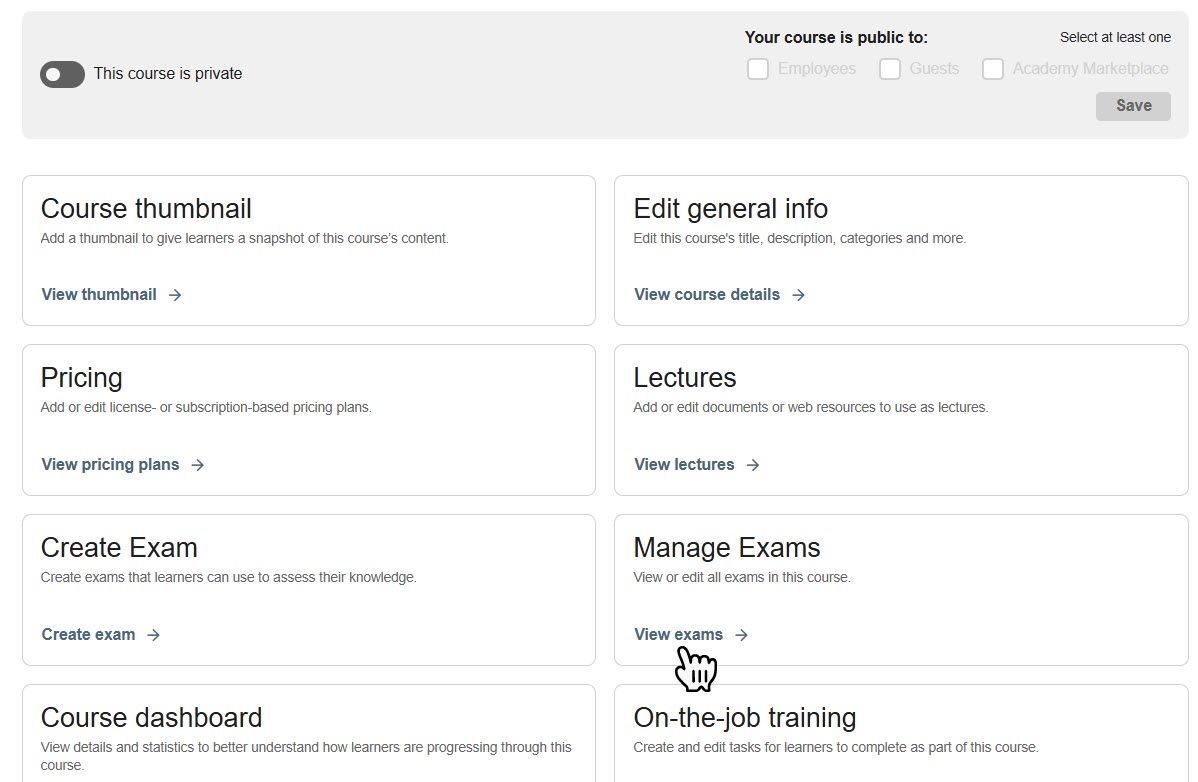Image resolution: width=1198 pixels, height=782 pixels.
Task: Click the Save button
Action: click(1133, 106)
